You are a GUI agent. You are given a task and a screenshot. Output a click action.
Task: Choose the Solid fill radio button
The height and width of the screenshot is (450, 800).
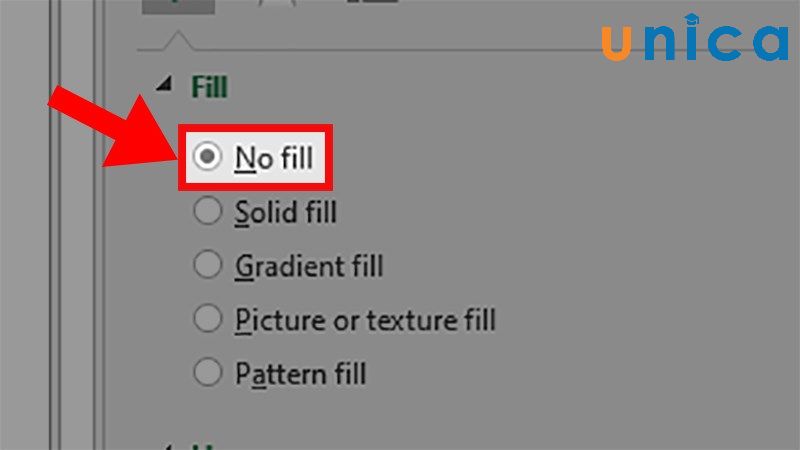(207, 212)
